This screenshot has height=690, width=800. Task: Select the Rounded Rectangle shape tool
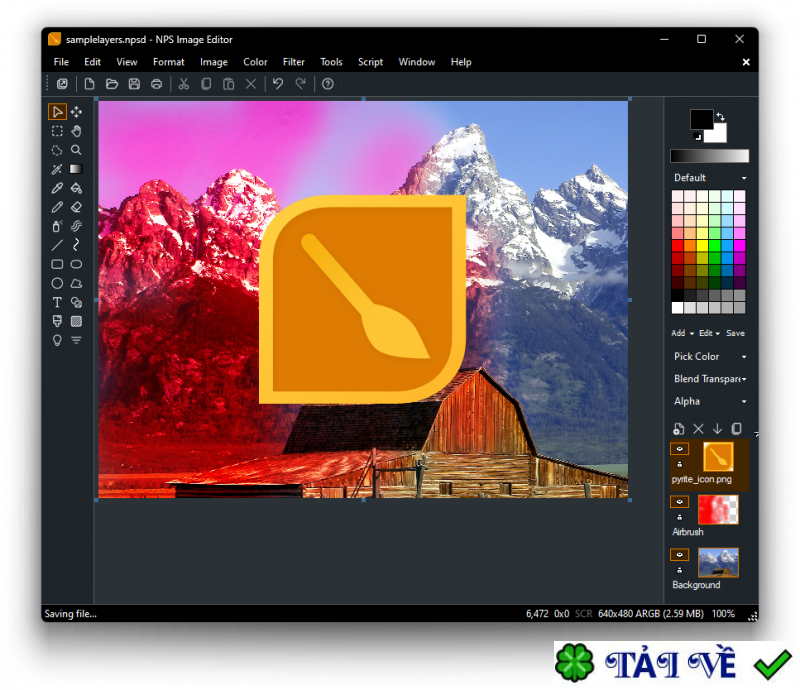77,264
